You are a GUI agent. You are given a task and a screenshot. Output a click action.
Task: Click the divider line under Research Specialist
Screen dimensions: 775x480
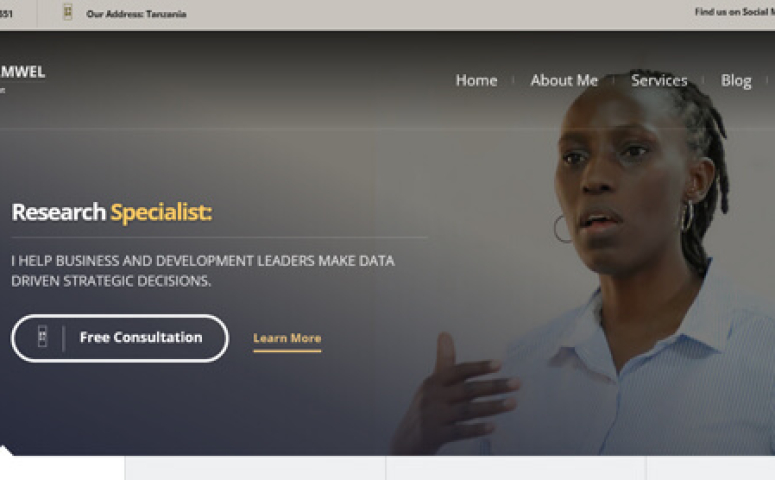[x=219, y=238]
